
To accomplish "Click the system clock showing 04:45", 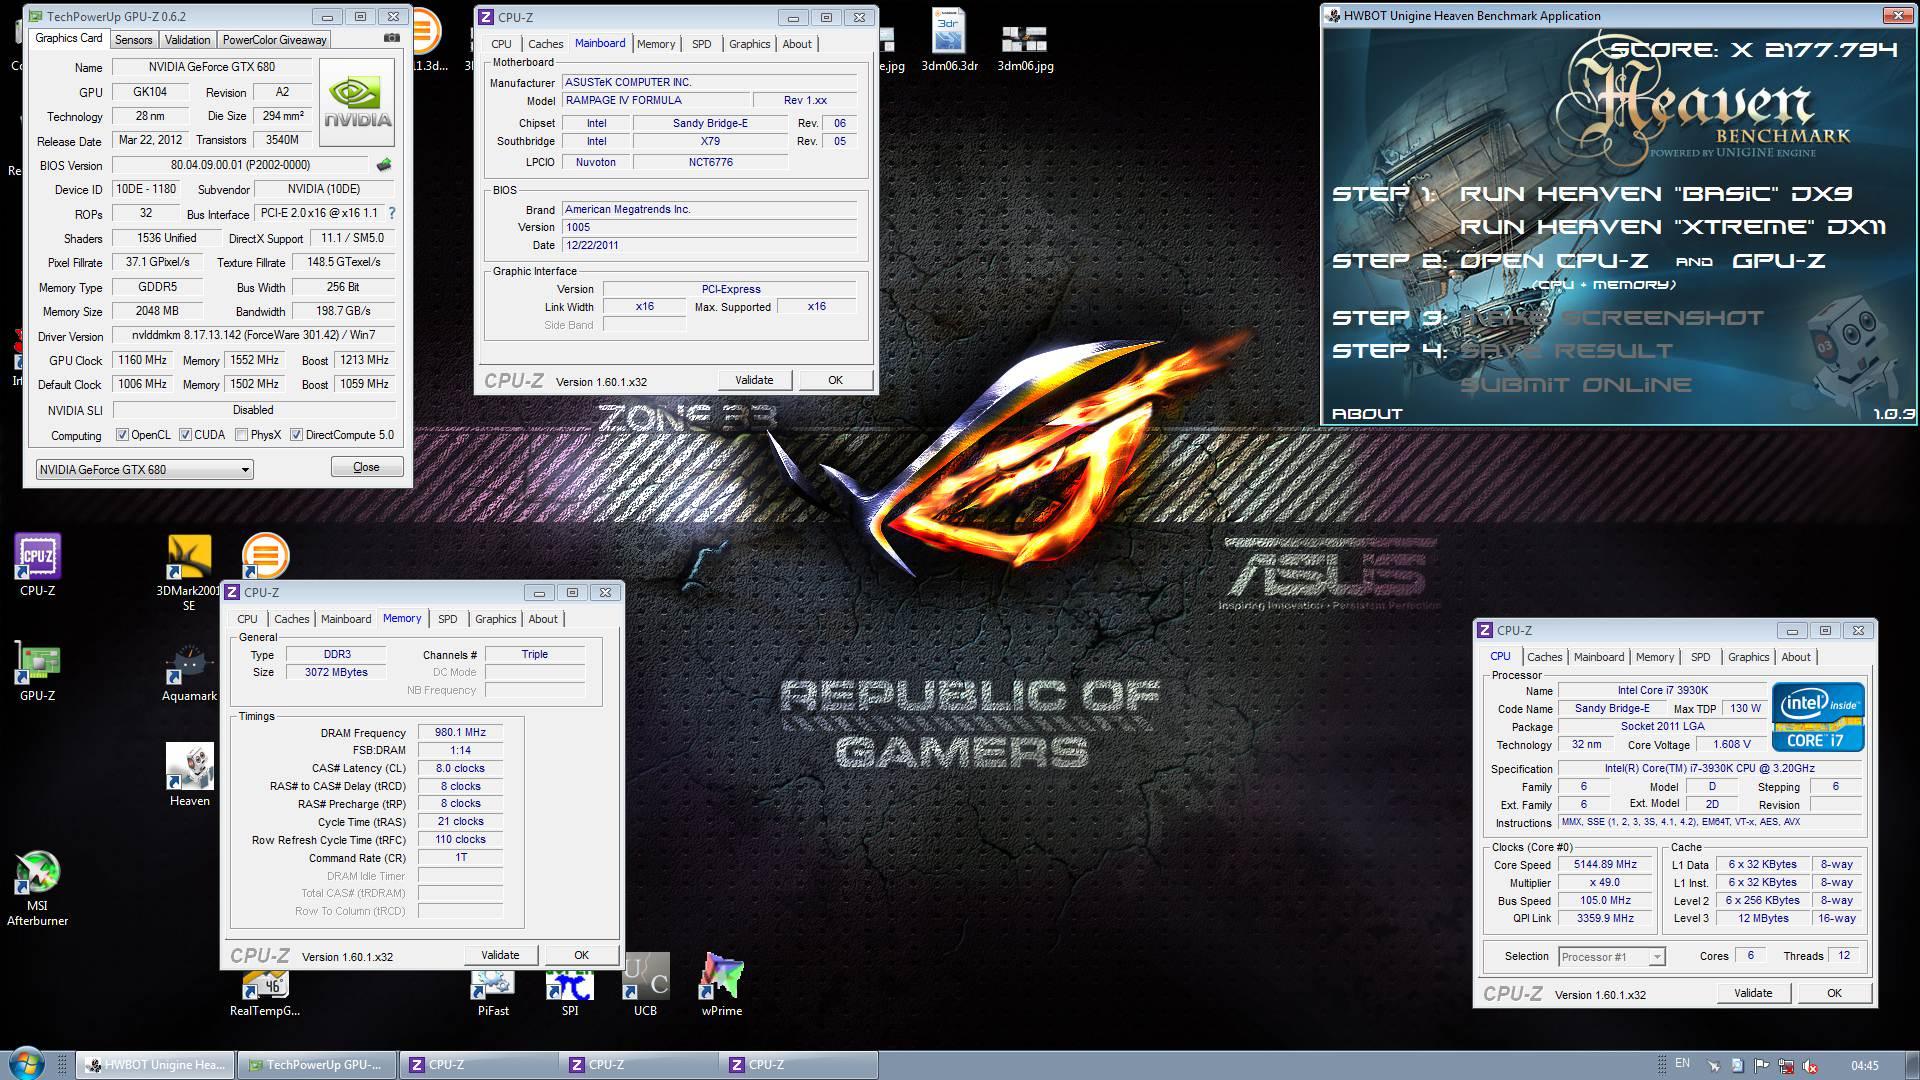I will coord(1864,1066).
